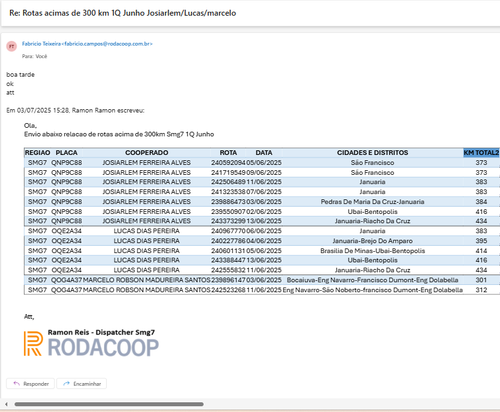Click route number 240227786
The width and height of the screenshot is (500, 412).
coord(228,241)
